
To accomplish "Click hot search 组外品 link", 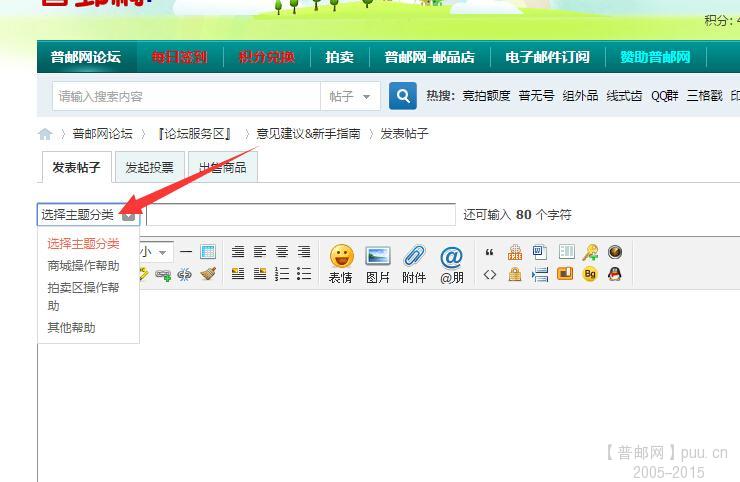I will click(580, 96).
